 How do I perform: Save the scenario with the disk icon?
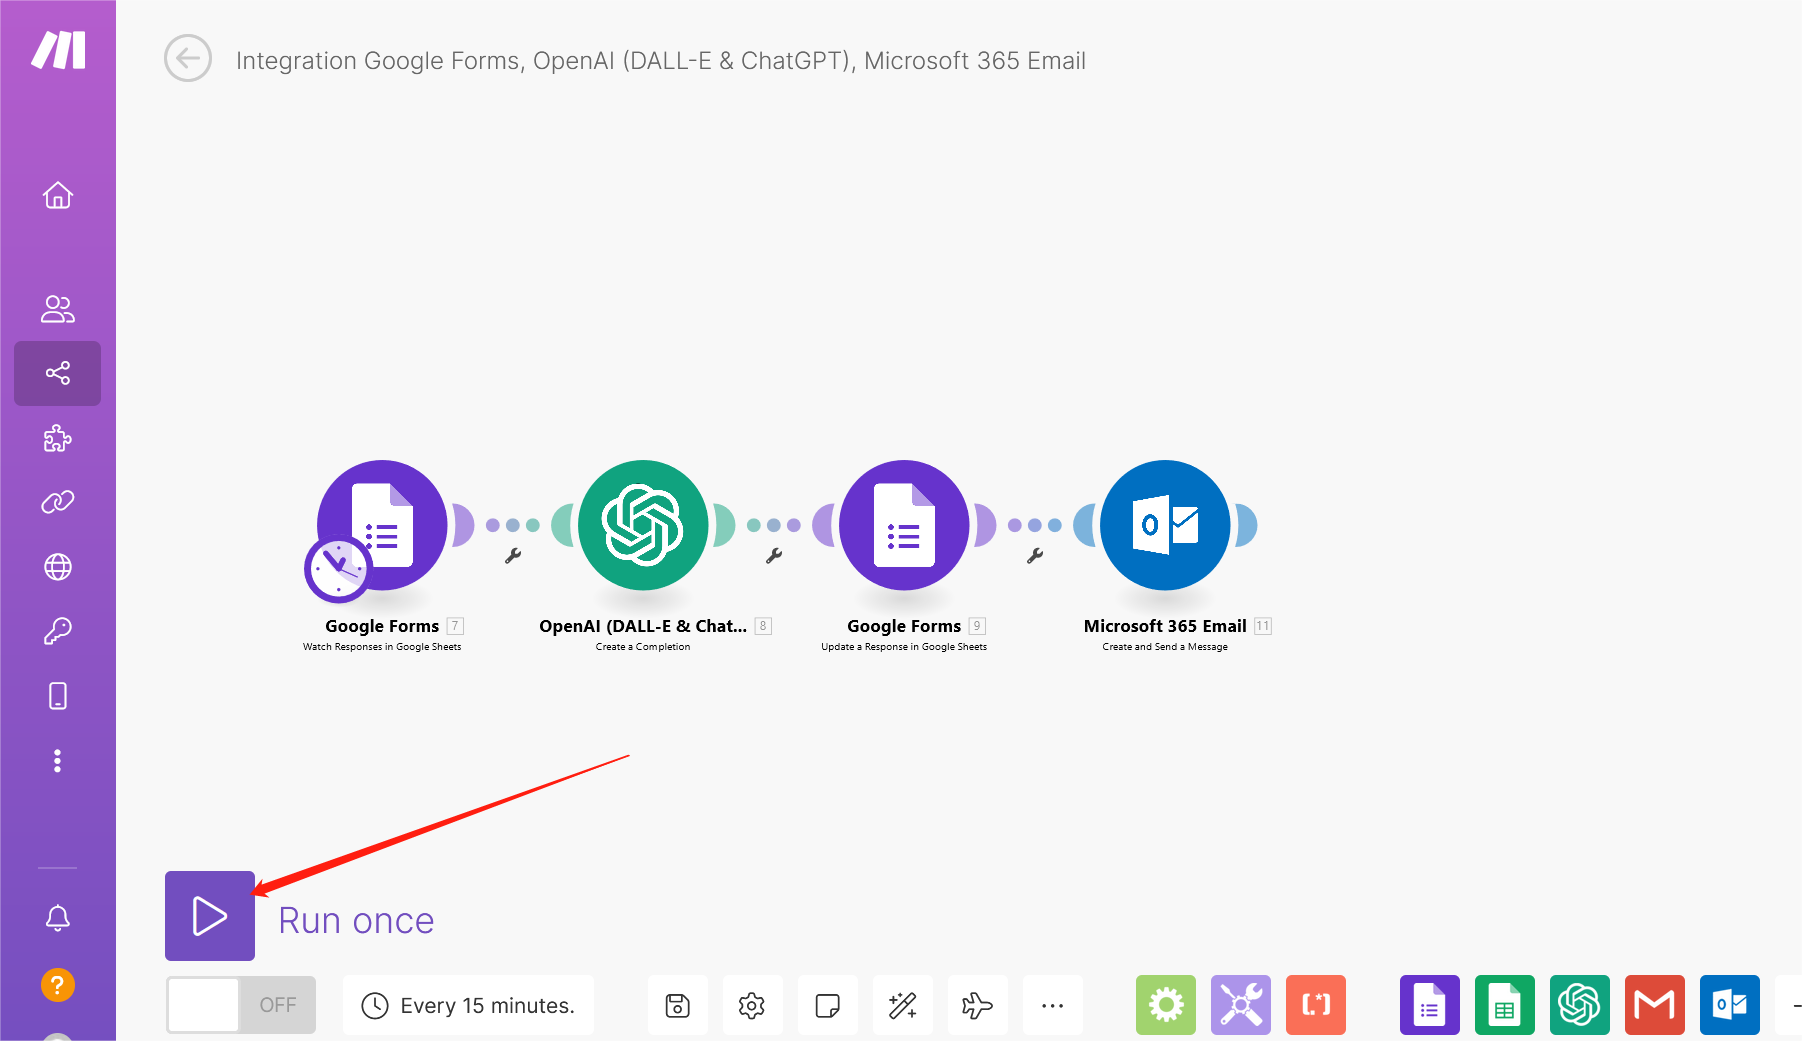tap(678, 1005)
